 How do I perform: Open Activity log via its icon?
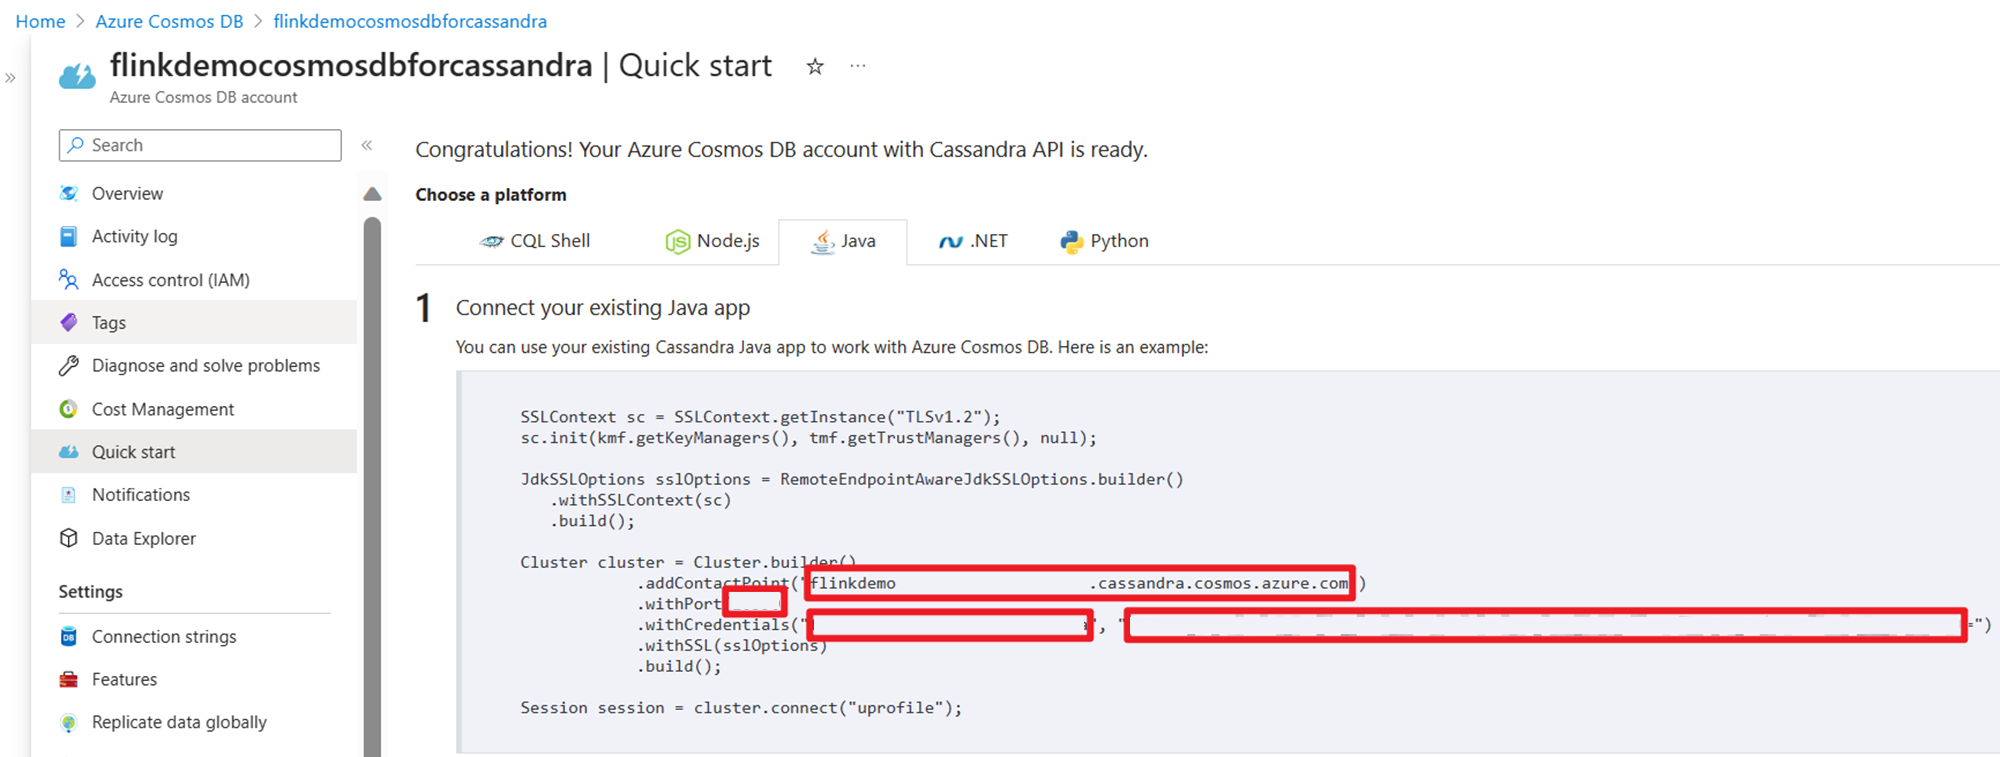point(68,236)
